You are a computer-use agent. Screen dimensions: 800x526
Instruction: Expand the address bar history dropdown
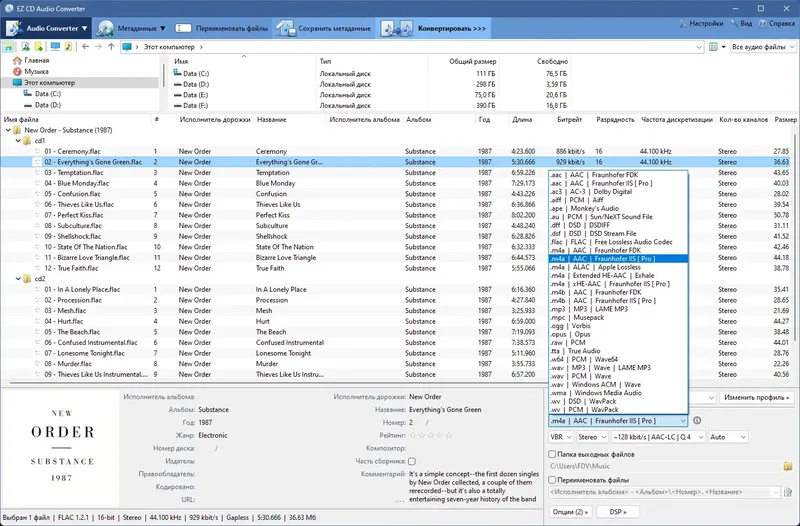[x=698, y=47]
